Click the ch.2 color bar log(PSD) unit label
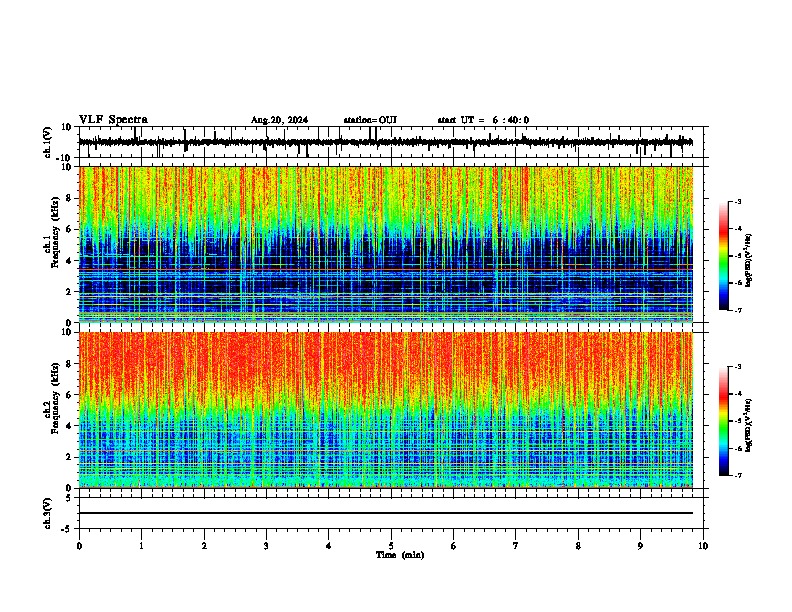The image size is (792, 612). click(x=750, y=426)
